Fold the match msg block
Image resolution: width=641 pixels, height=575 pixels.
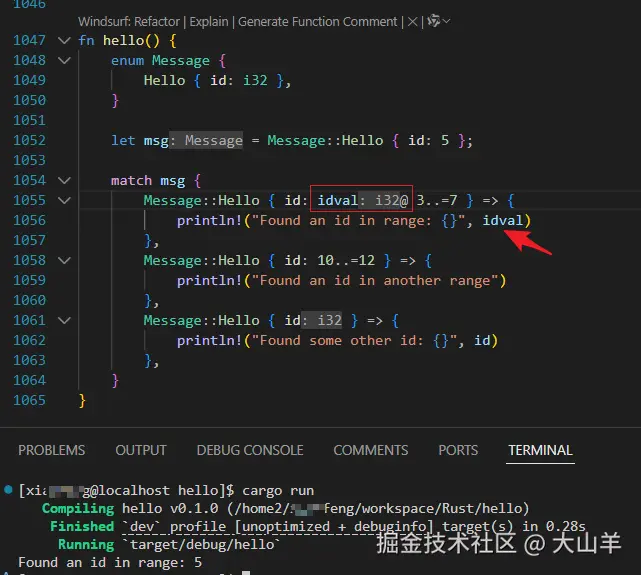[65, 181]
